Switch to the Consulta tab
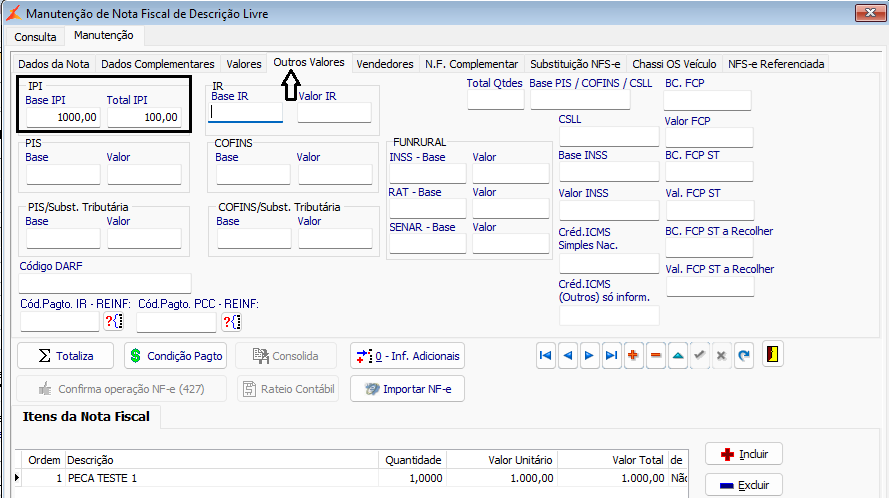 [35, 37]
